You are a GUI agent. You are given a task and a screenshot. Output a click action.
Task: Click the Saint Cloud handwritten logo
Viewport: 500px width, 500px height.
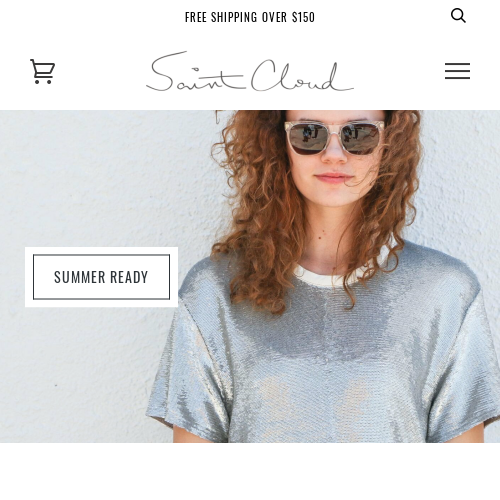pyautogui.click(x=250, y=71)
